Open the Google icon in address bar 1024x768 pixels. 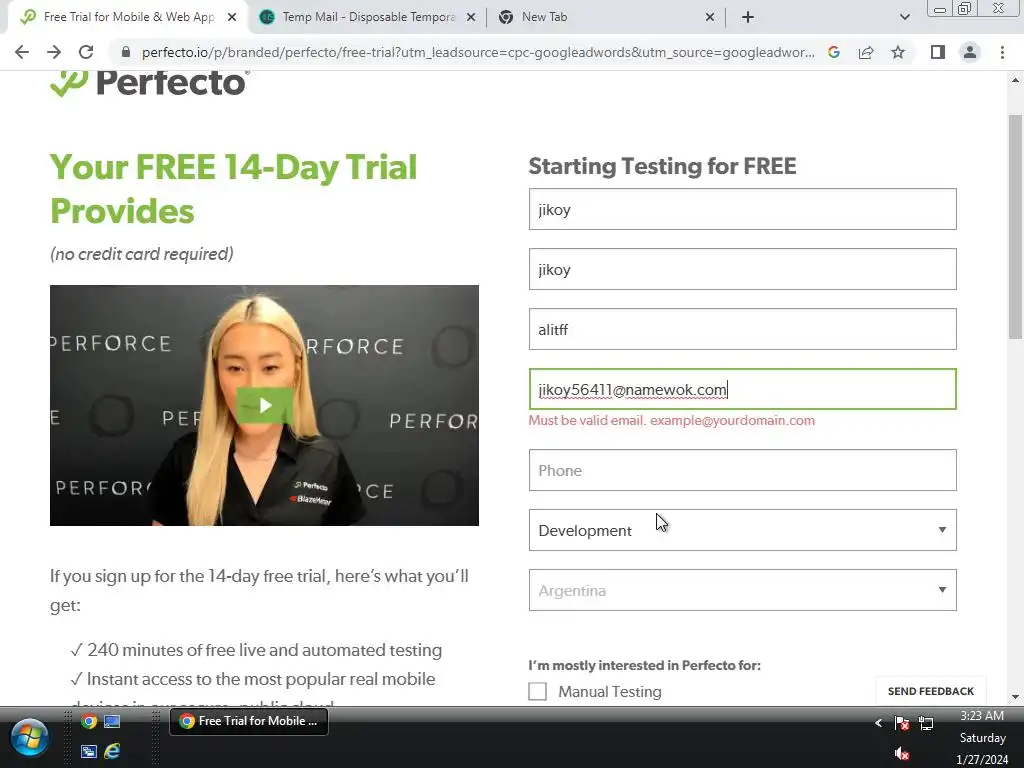834,52
